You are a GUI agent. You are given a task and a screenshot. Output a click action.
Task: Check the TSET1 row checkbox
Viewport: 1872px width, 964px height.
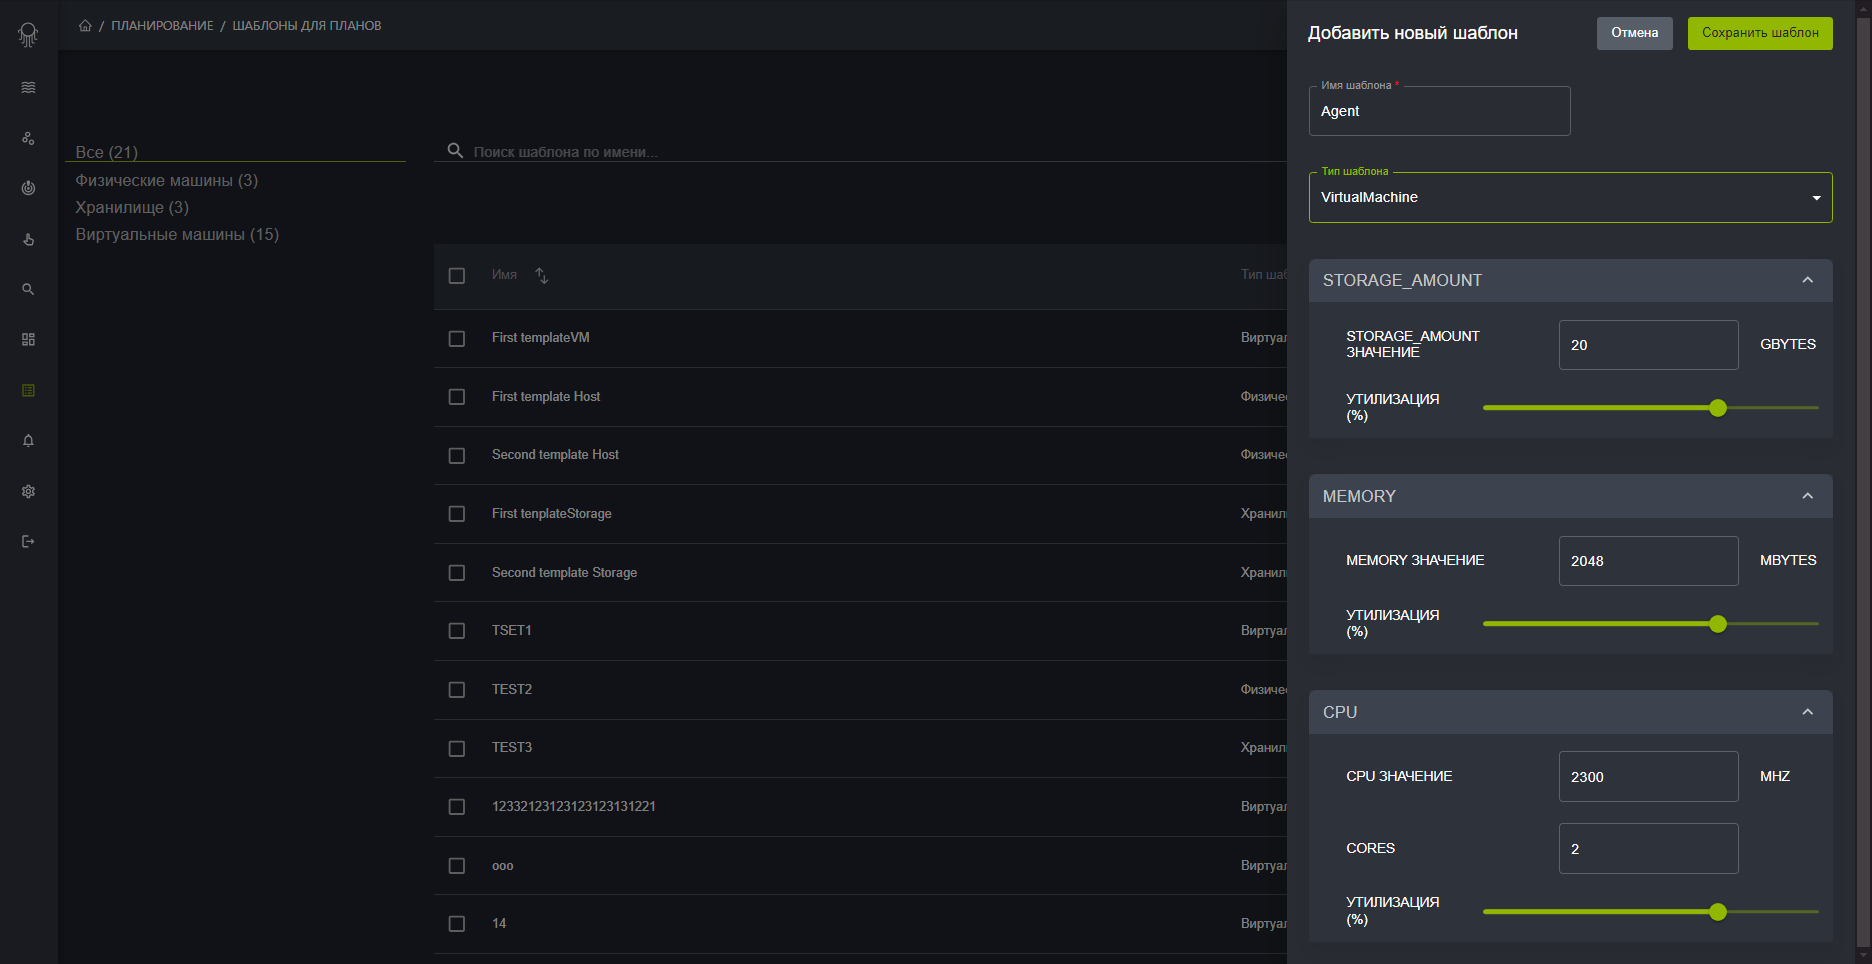pyautogui.click(x=457, y=631)
